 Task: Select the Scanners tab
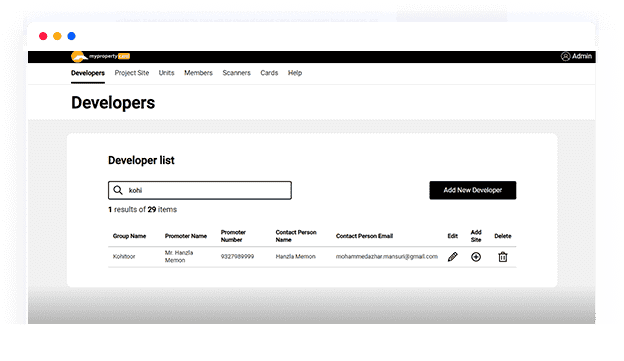click(236, 73)
